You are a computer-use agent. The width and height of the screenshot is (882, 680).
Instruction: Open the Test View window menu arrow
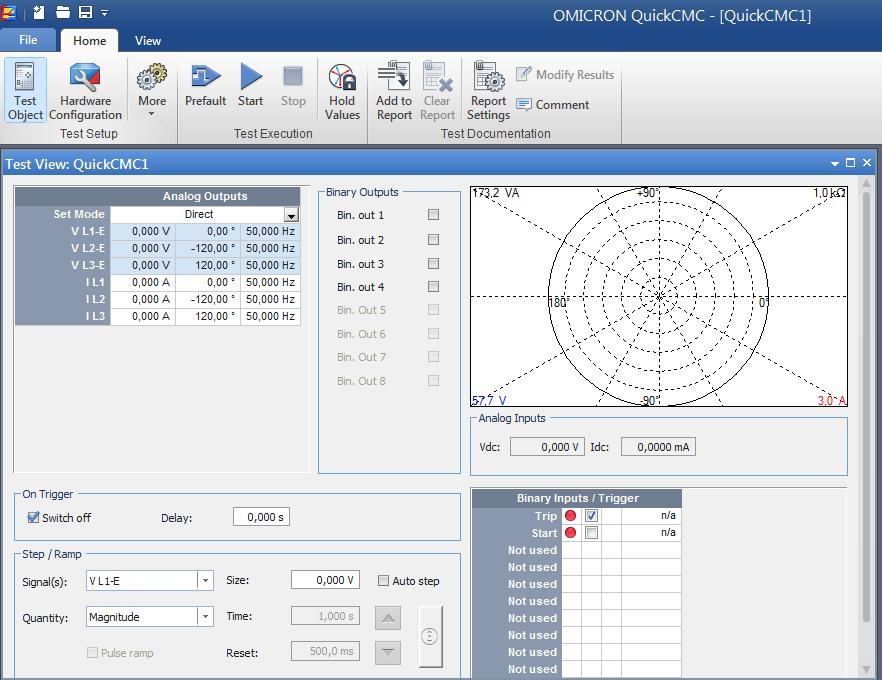click(835, 164)
